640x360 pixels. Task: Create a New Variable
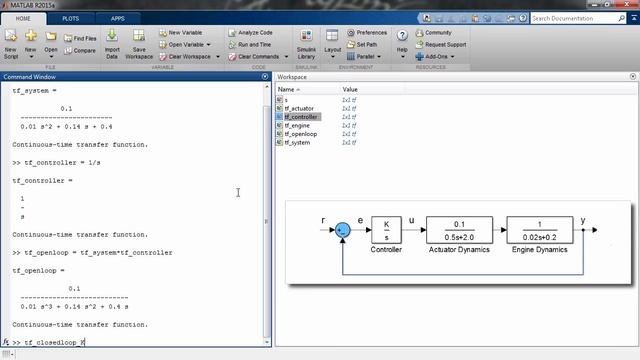pyautogui.click(x=181, y=33)
